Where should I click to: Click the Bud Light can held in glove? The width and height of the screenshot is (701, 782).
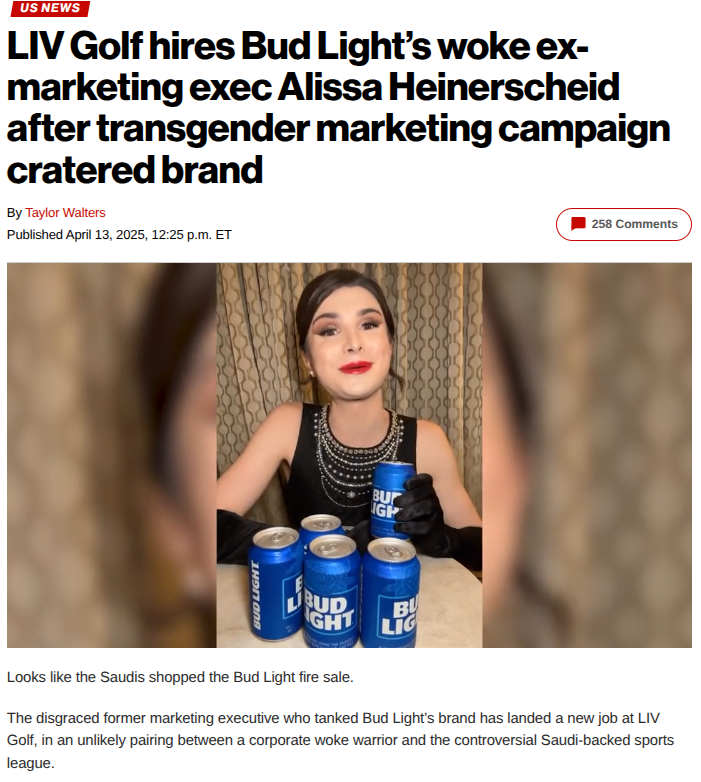[390, 501]
